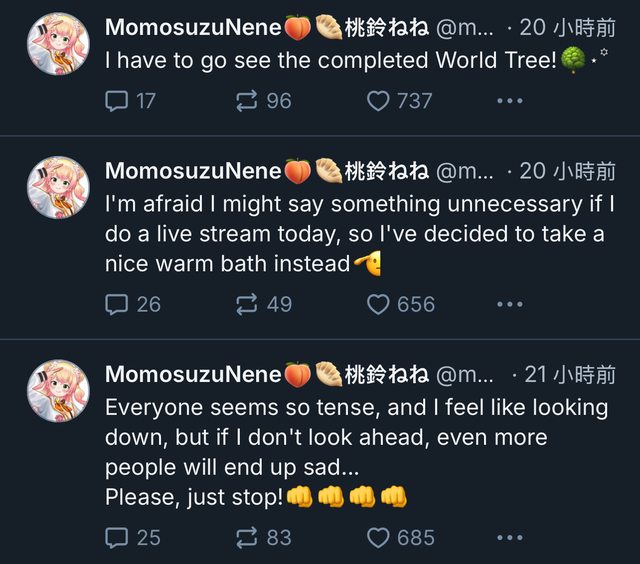The width and height of the screenshot is (640, 564).
Task: Like the warm bath tweet
Action: [378, 304]
